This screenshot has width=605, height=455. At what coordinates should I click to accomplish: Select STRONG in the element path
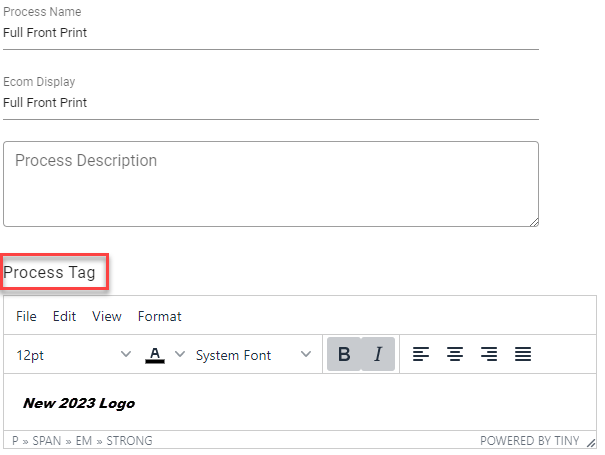coord(129,440)
